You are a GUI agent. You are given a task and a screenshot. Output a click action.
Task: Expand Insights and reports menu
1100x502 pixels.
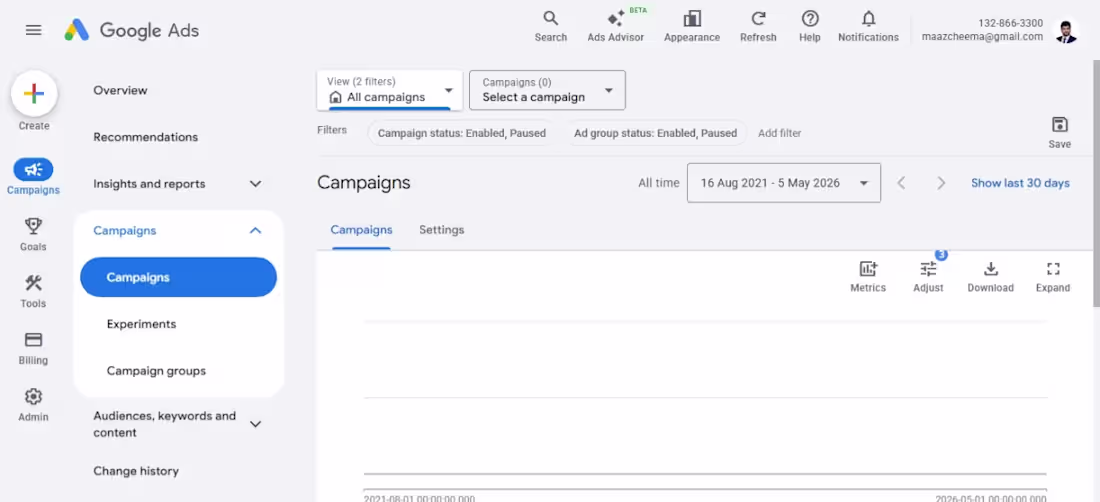pyautogui.click(x=177, y=184)
